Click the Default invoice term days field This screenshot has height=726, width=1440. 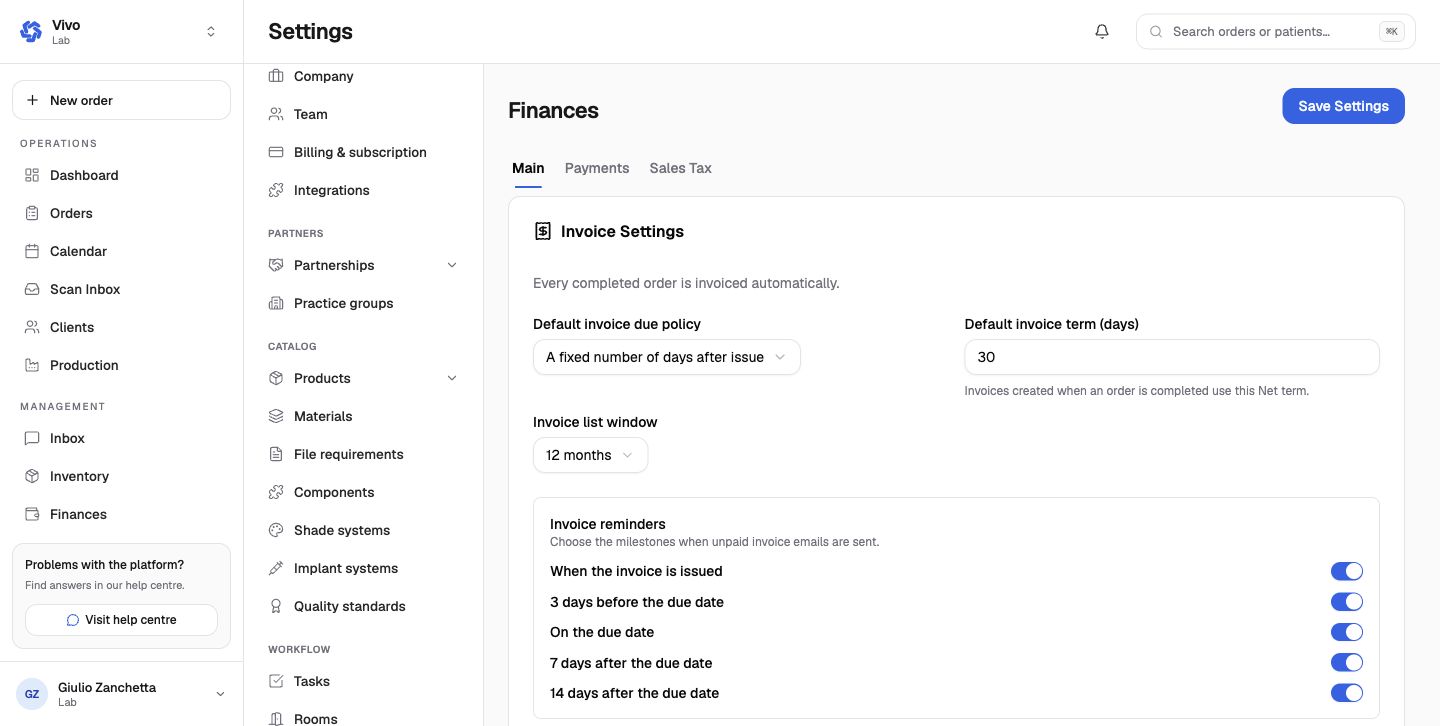coord(1172,357)
